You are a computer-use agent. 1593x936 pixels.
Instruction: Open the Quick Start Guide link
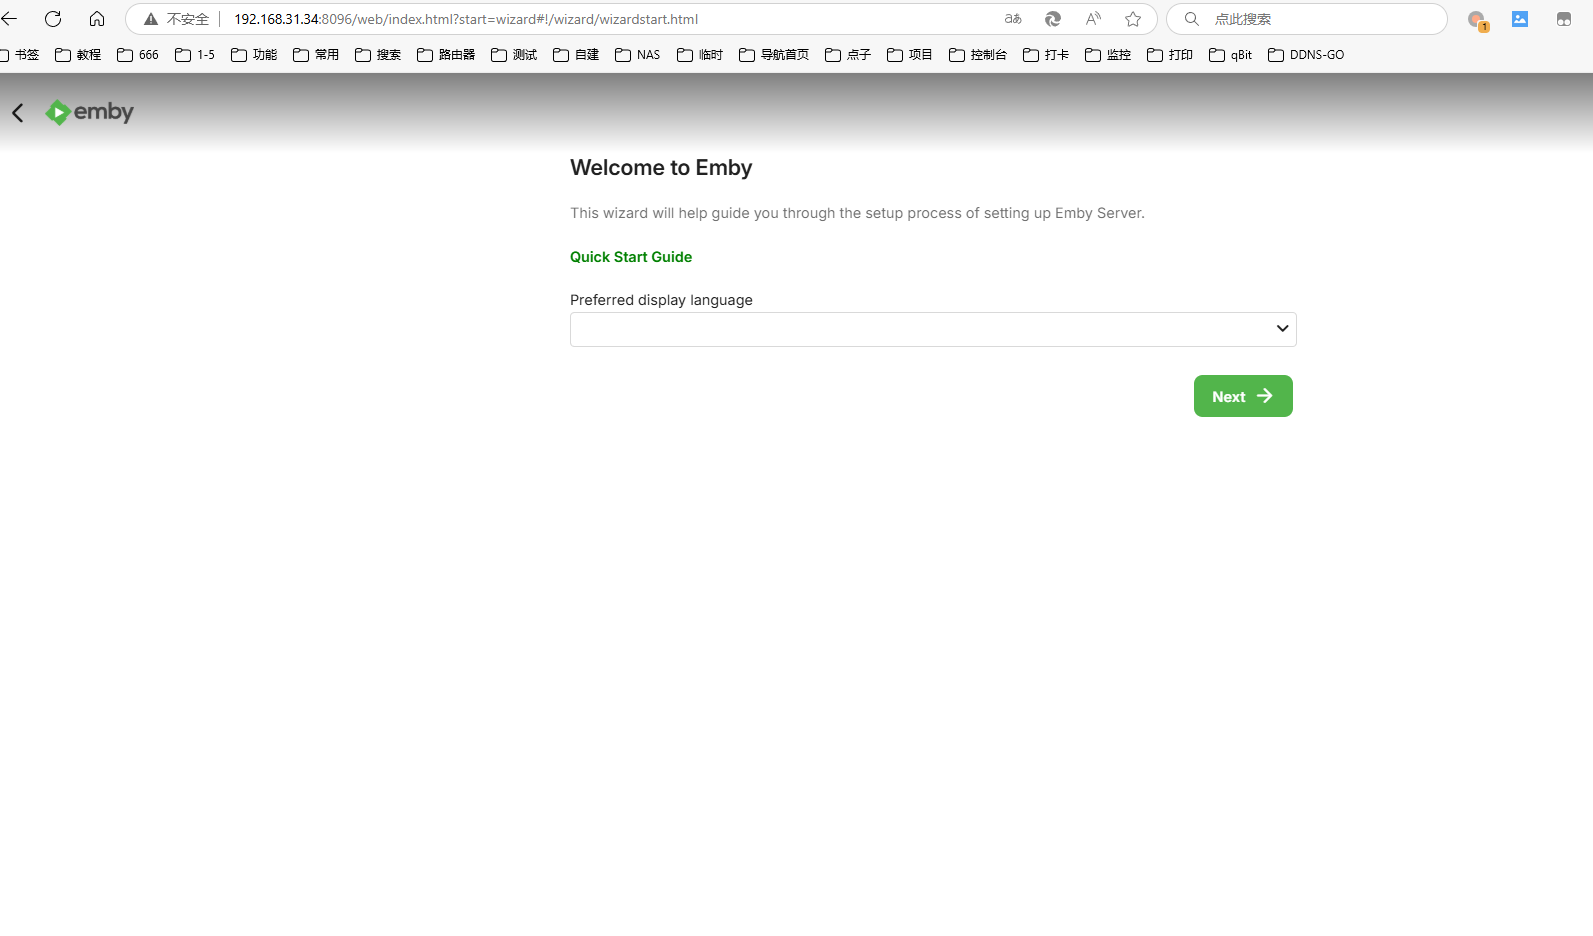click(631, 257)
